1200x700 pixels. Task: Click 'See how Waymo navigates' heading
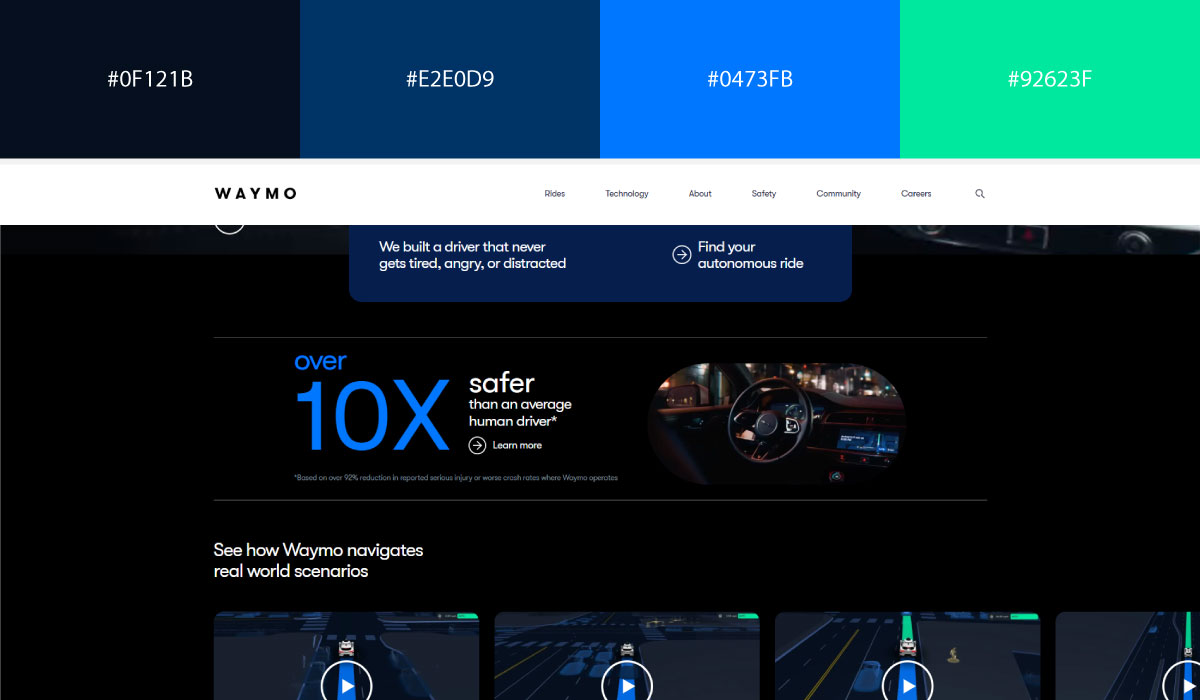[x=318, y=550]
